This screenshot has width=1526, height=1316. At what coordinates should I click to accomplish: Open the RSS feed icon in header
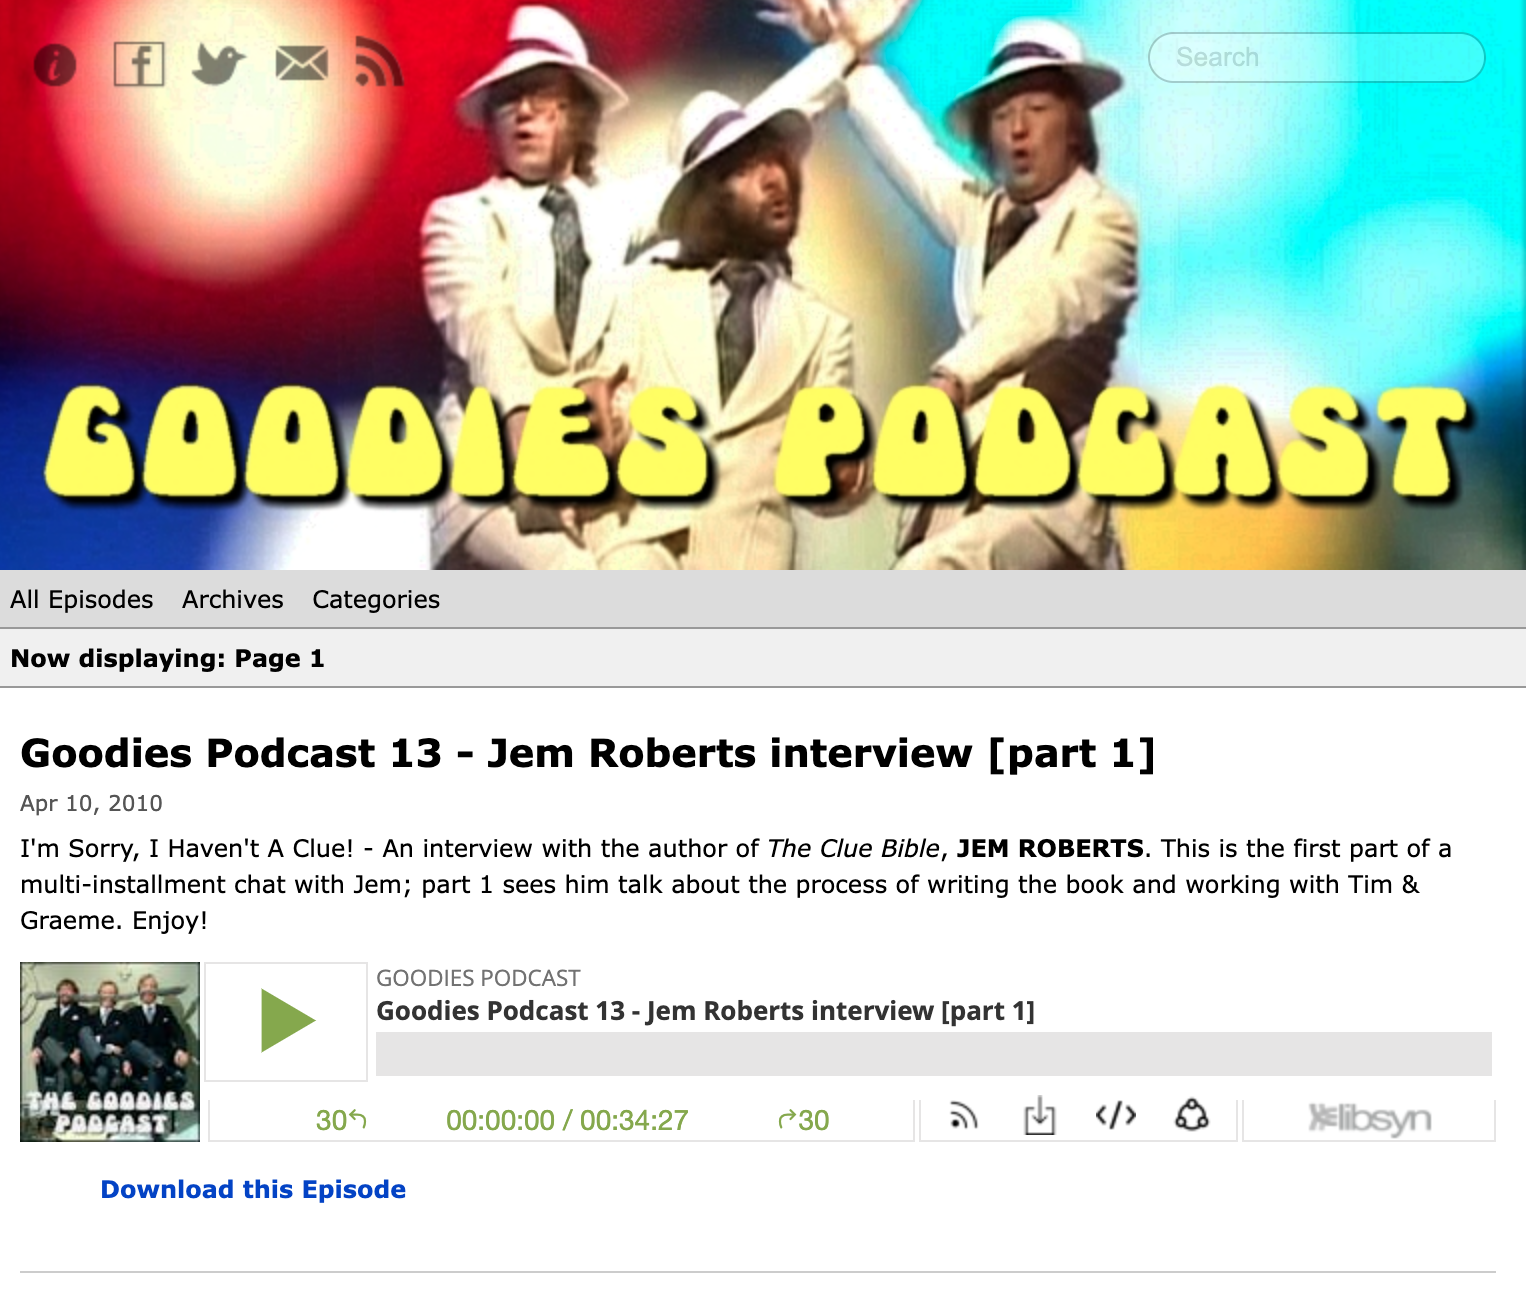tap(379, 64)
